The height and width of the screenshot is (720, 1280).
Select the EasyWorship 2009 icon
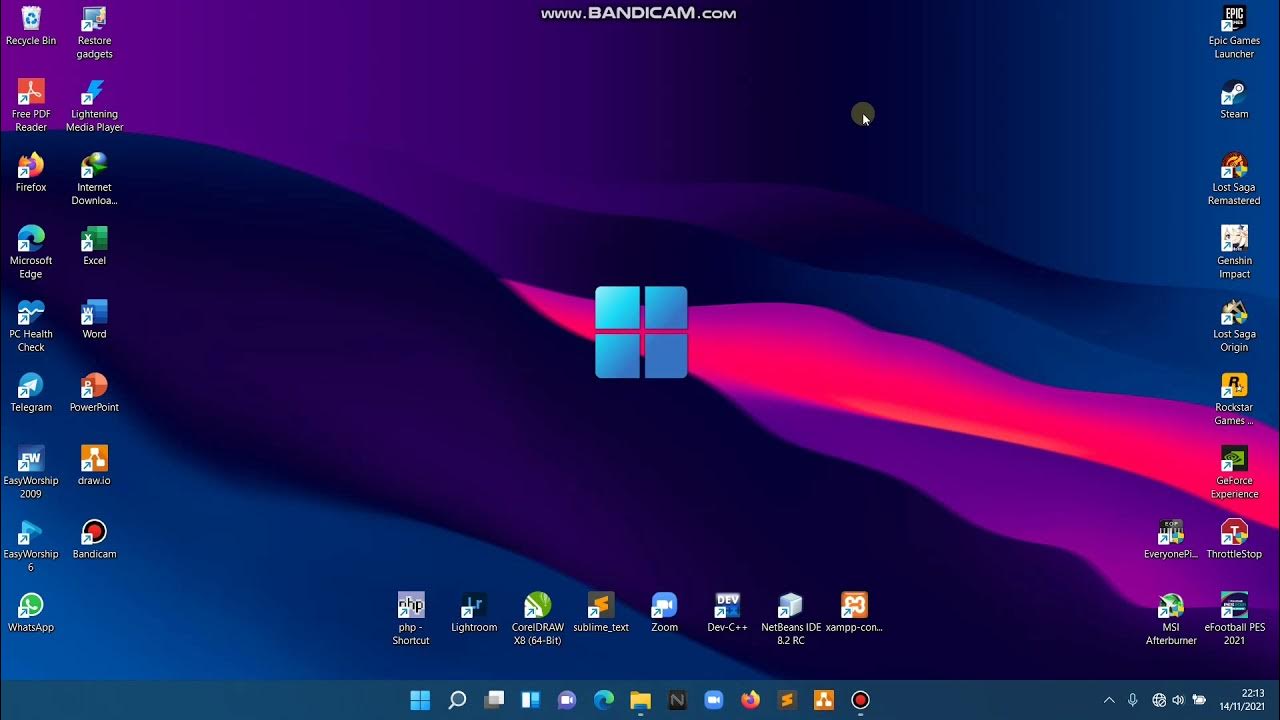[x=31, y=472]
